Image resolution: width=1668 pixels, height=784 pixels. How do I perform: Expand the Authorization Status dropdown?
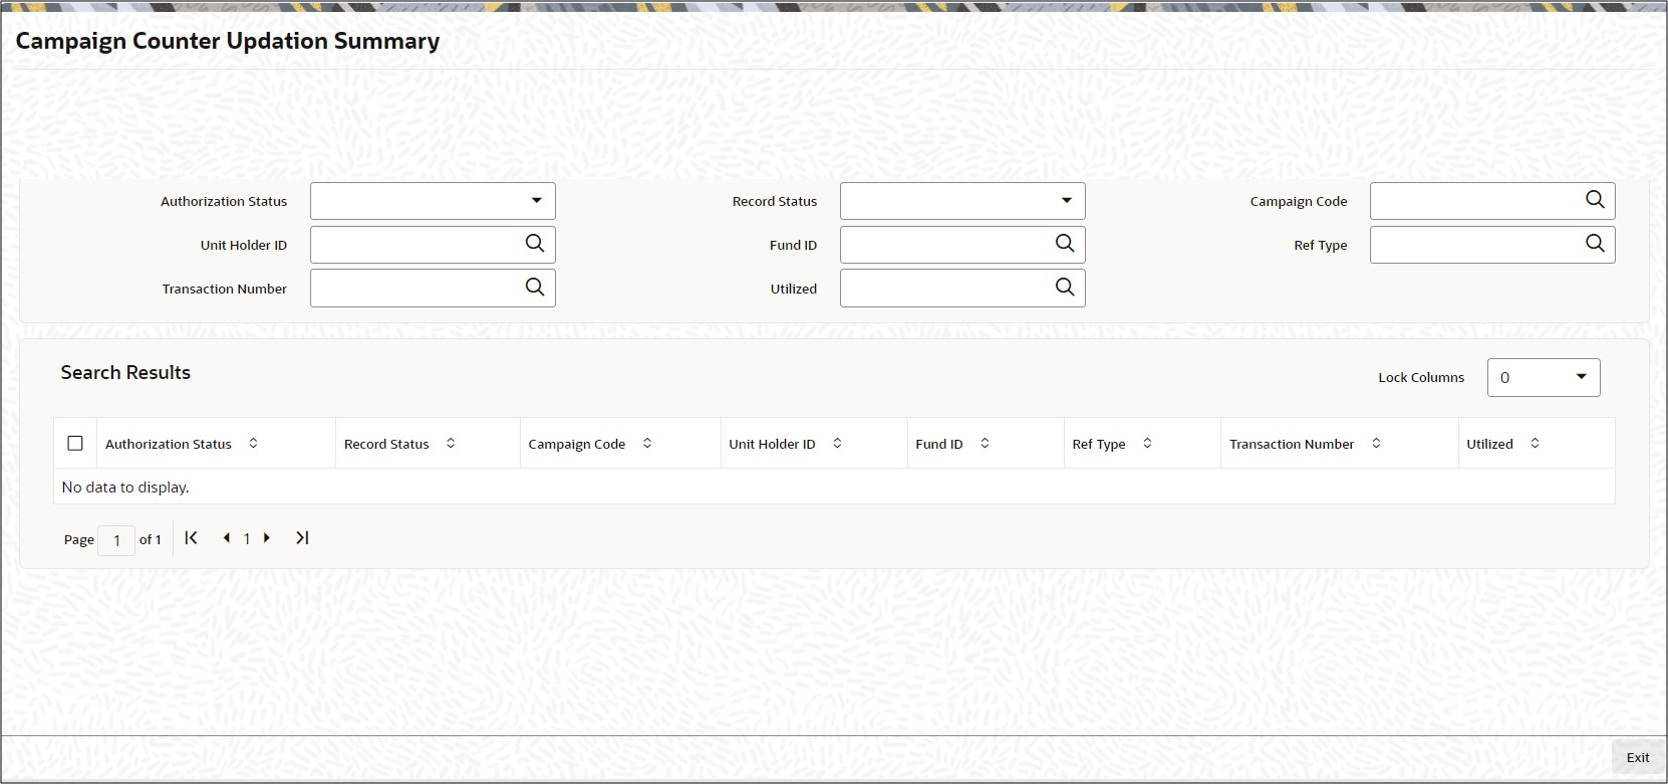tap(537, 201)
